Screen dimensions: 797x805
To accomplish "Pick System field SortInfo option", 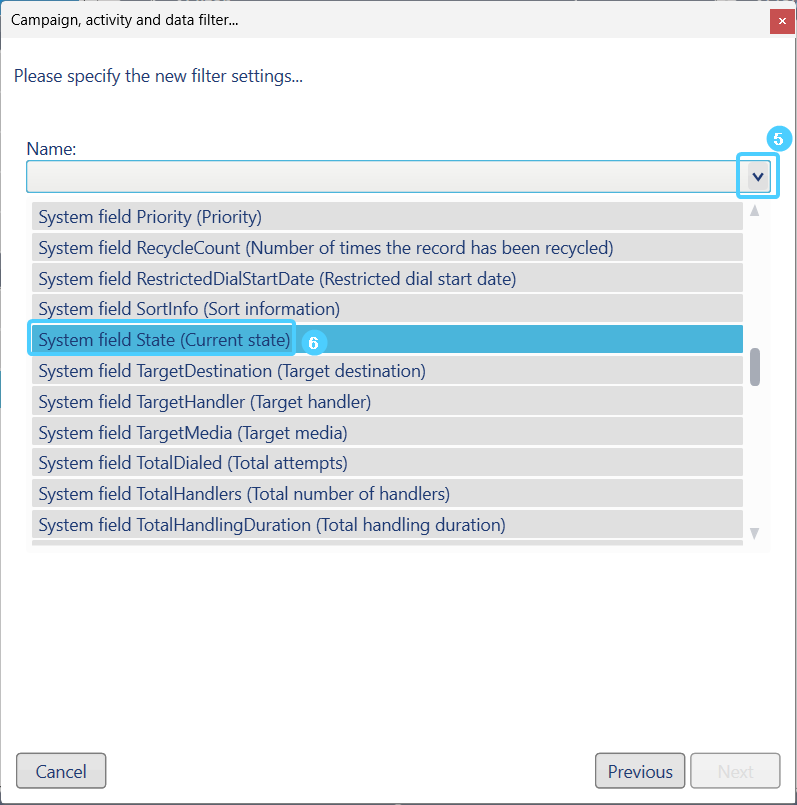I will tap(189, 309).
